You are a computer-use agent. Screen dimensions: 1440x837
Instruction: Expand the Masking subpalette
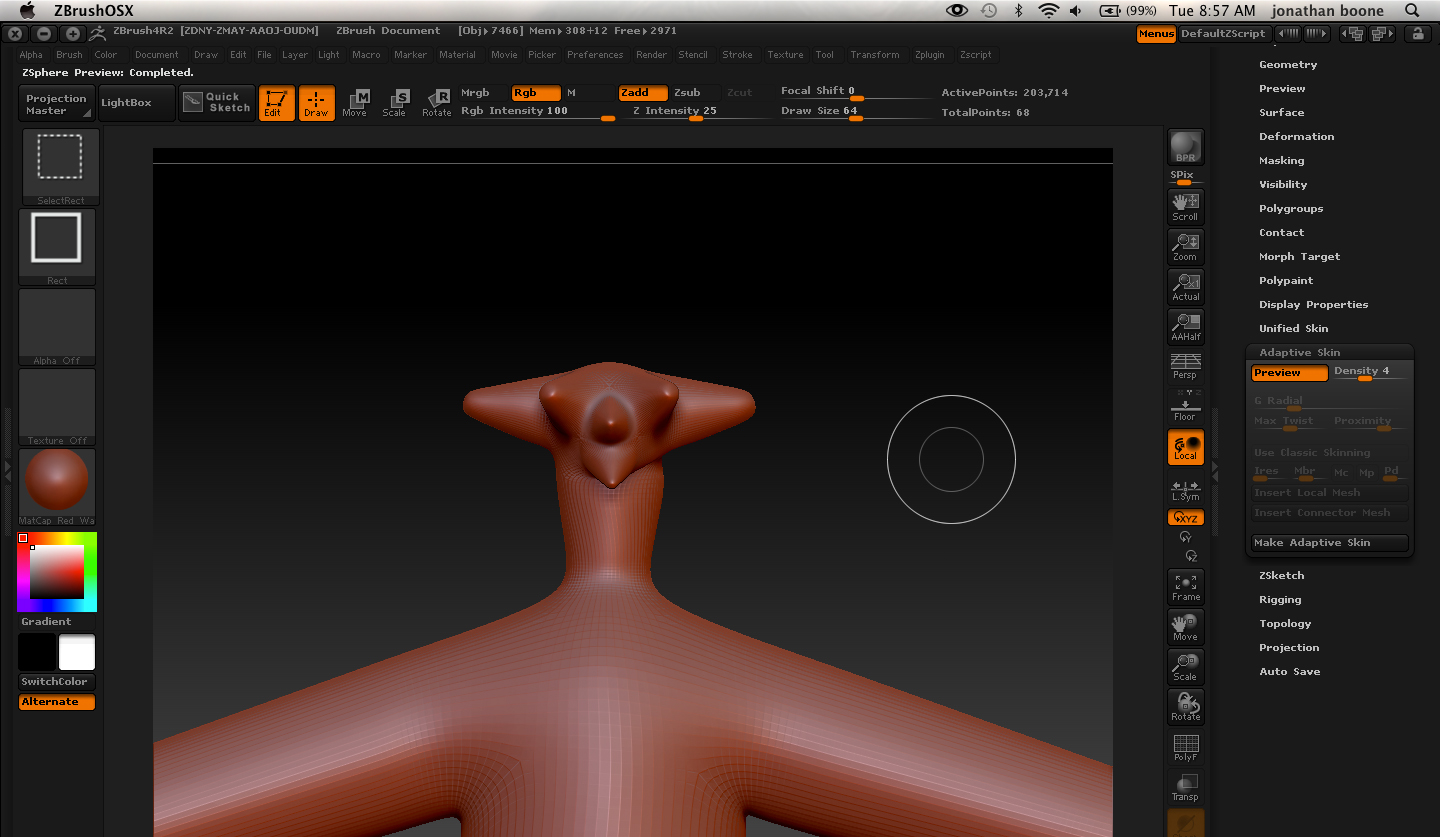tap(1281, 160)
